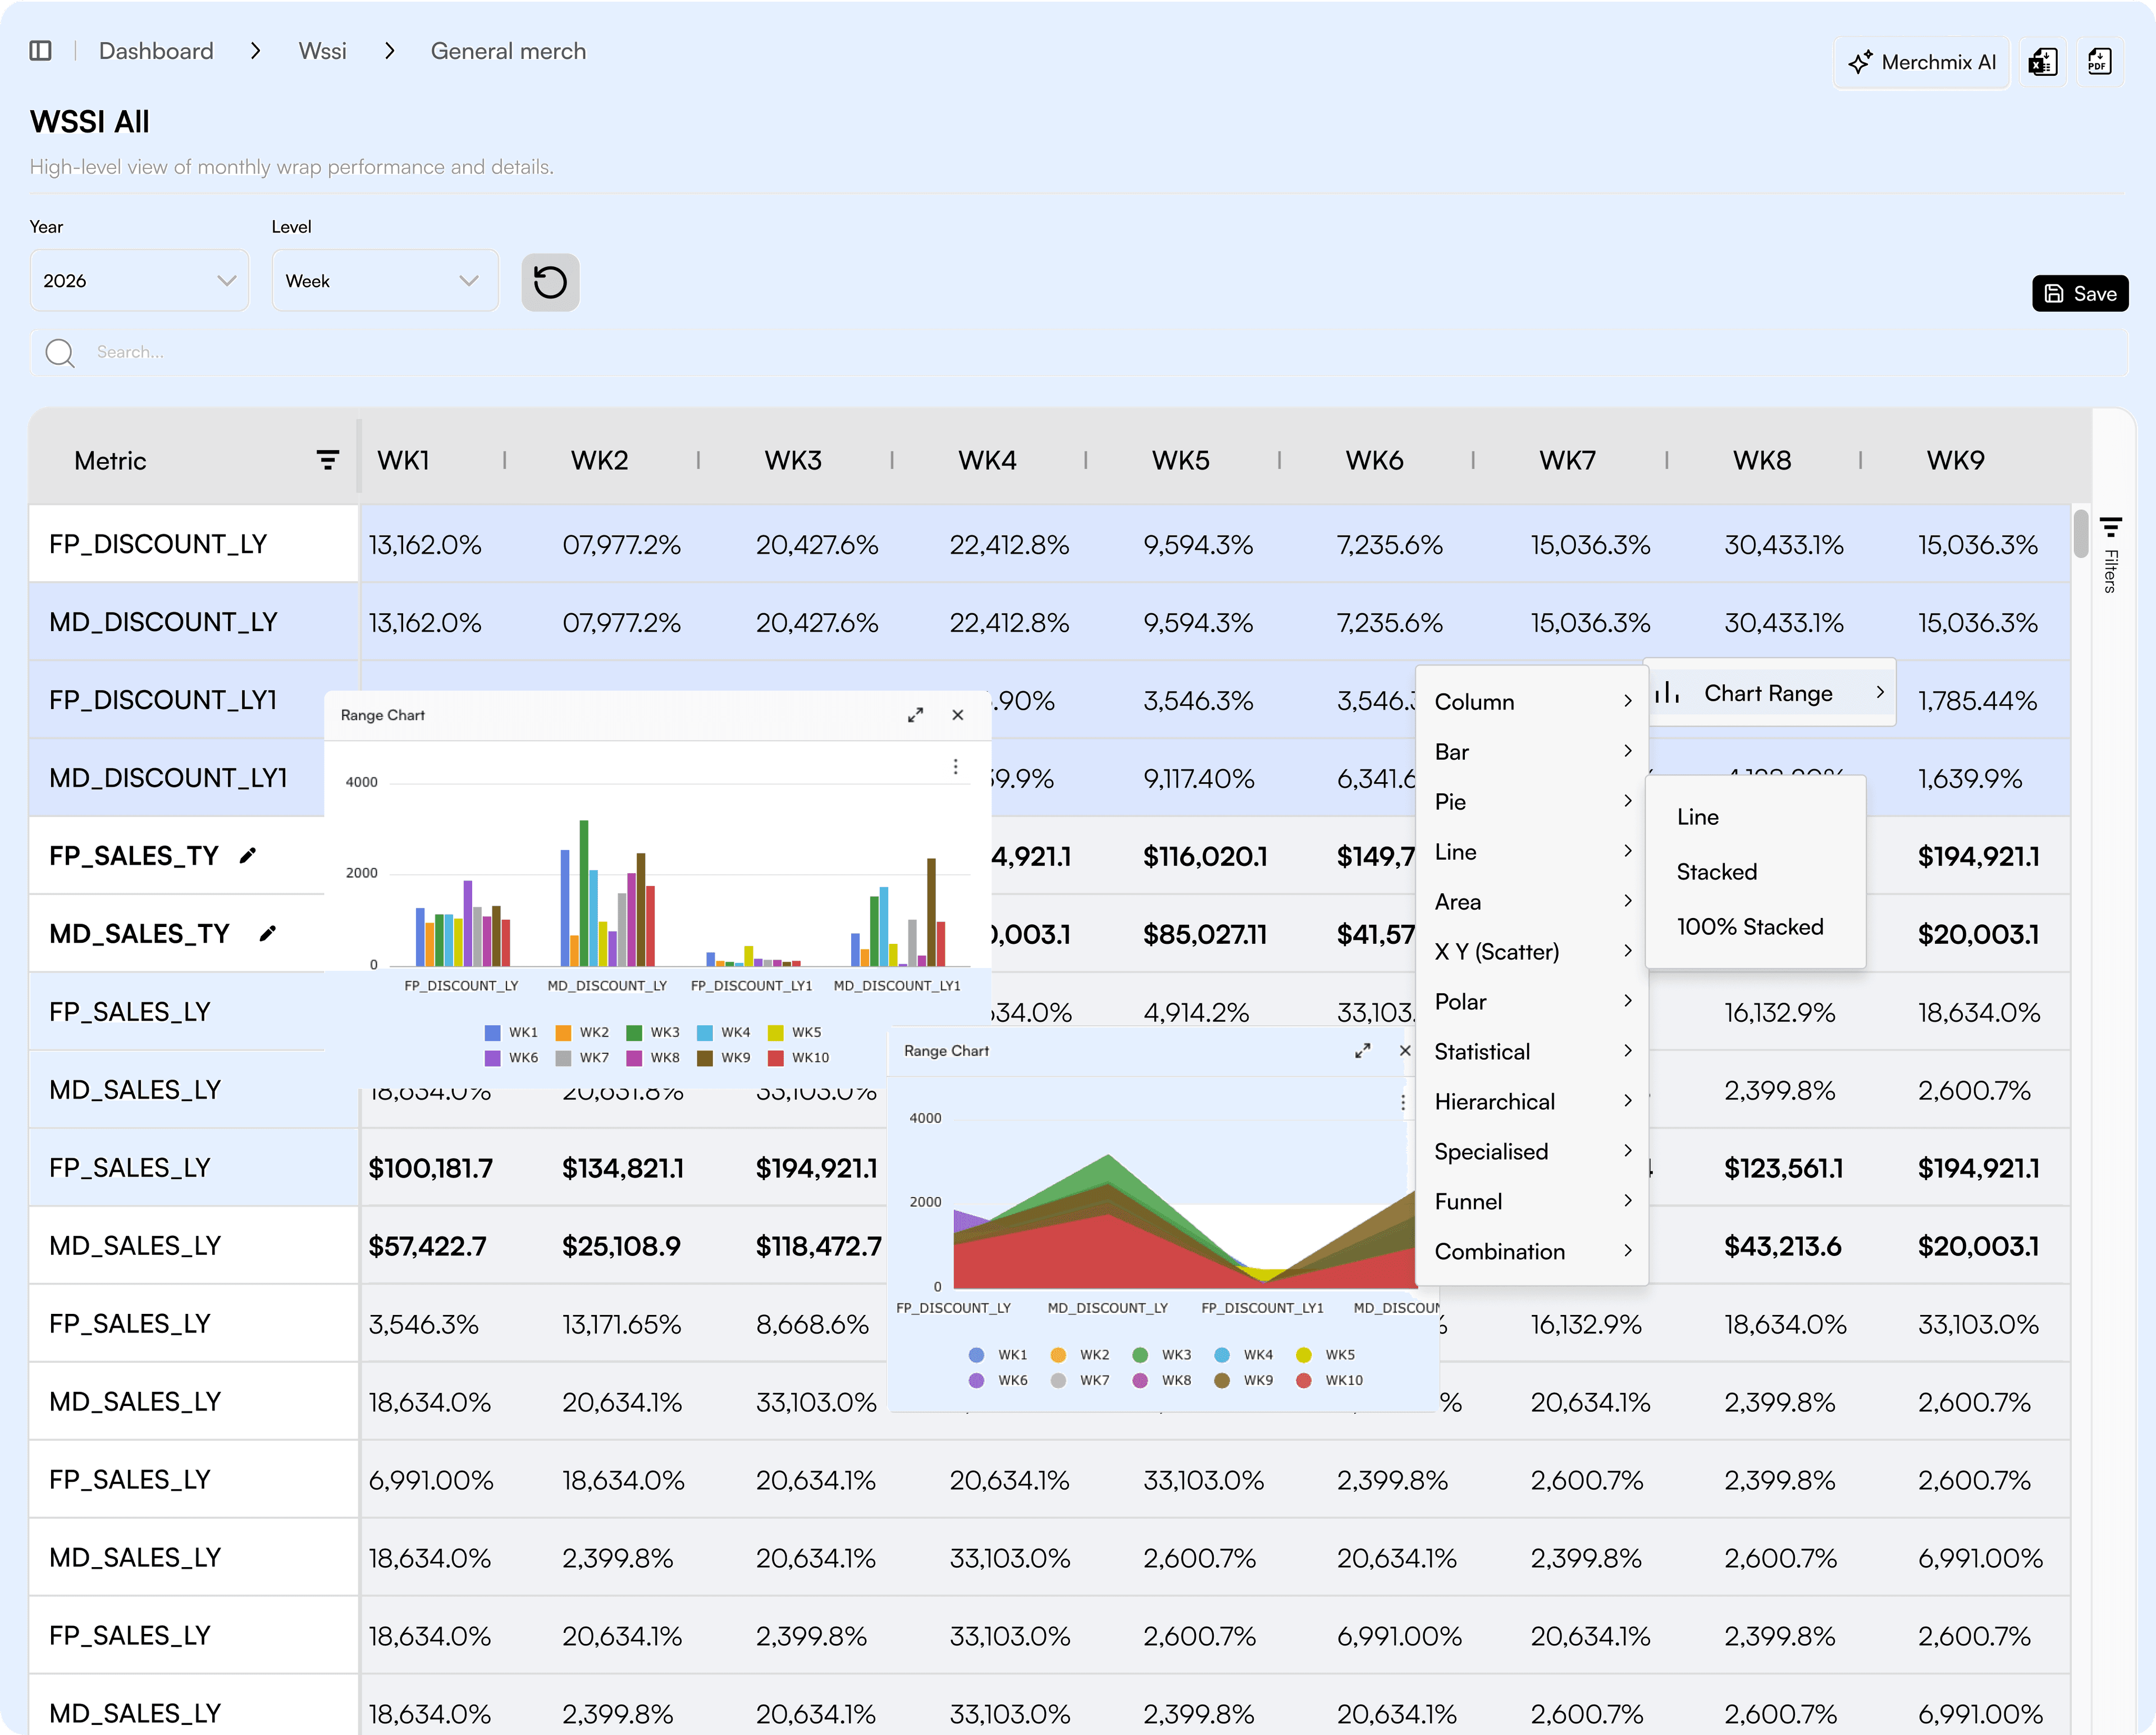
Task: Open the Metric column filter icon
Action: [327, 460]
